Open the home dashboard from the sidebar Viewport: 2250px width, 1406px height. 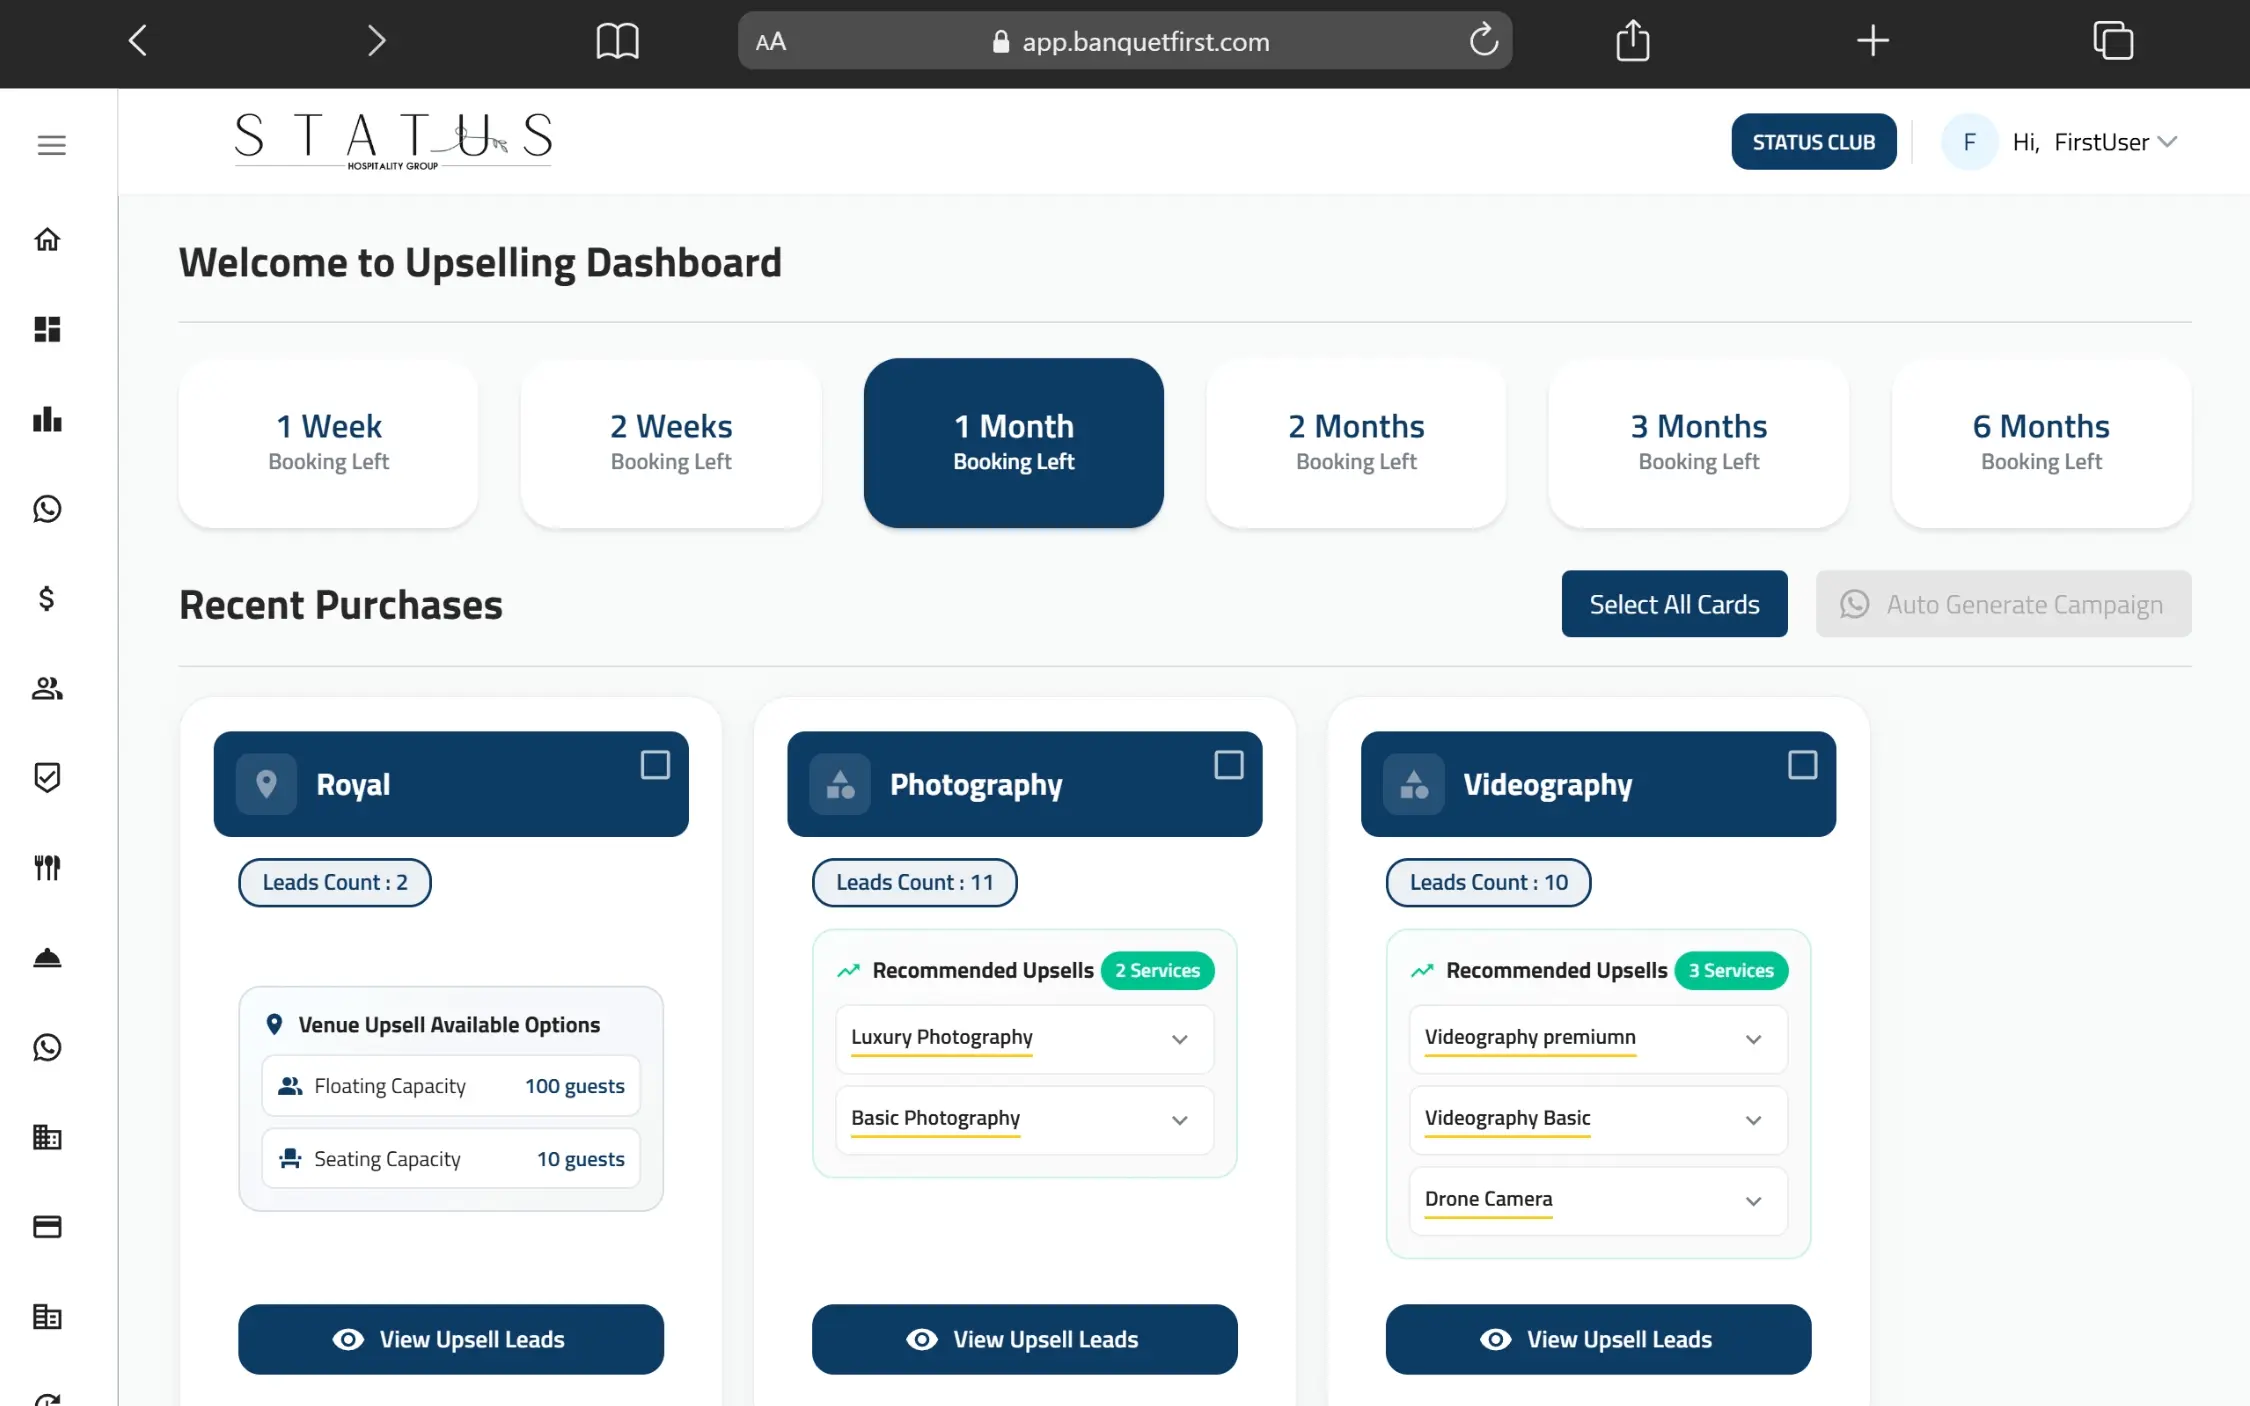[x=47, y=239]
